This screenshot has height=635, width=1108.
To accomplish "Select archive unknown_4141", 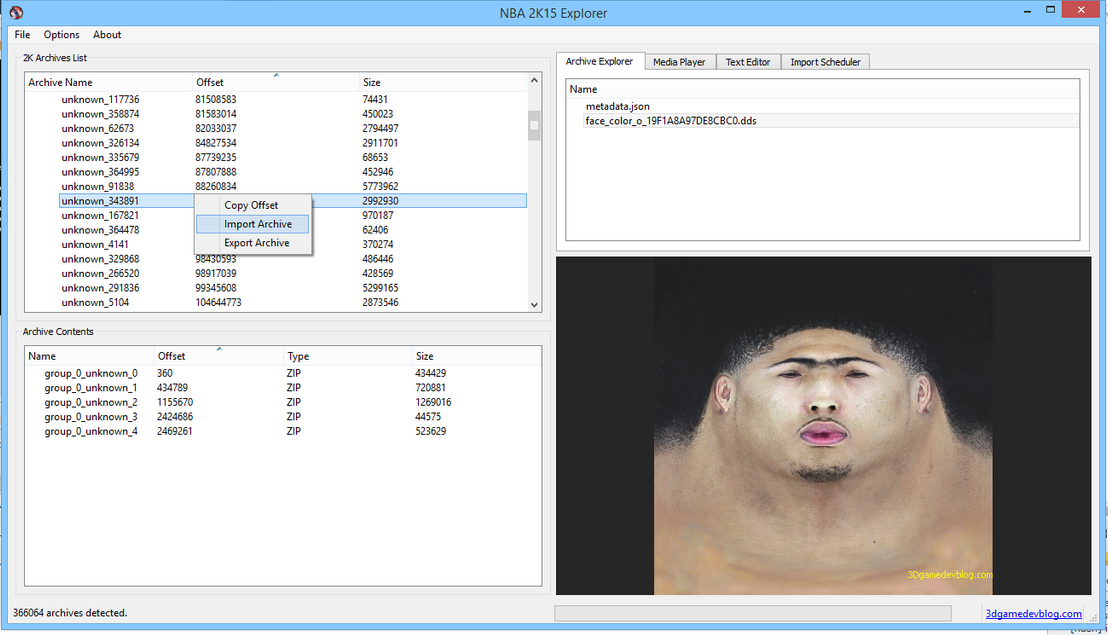I will (x=95, y=244).
